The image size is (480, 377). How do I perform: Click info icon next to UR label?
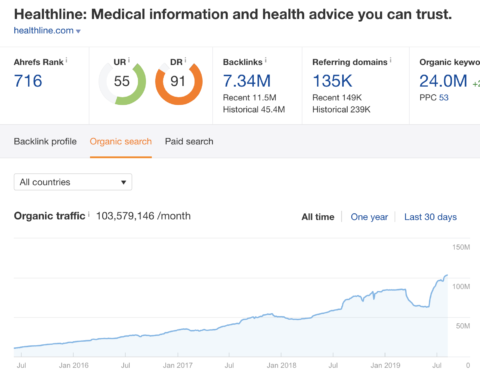tap(129, 60)
